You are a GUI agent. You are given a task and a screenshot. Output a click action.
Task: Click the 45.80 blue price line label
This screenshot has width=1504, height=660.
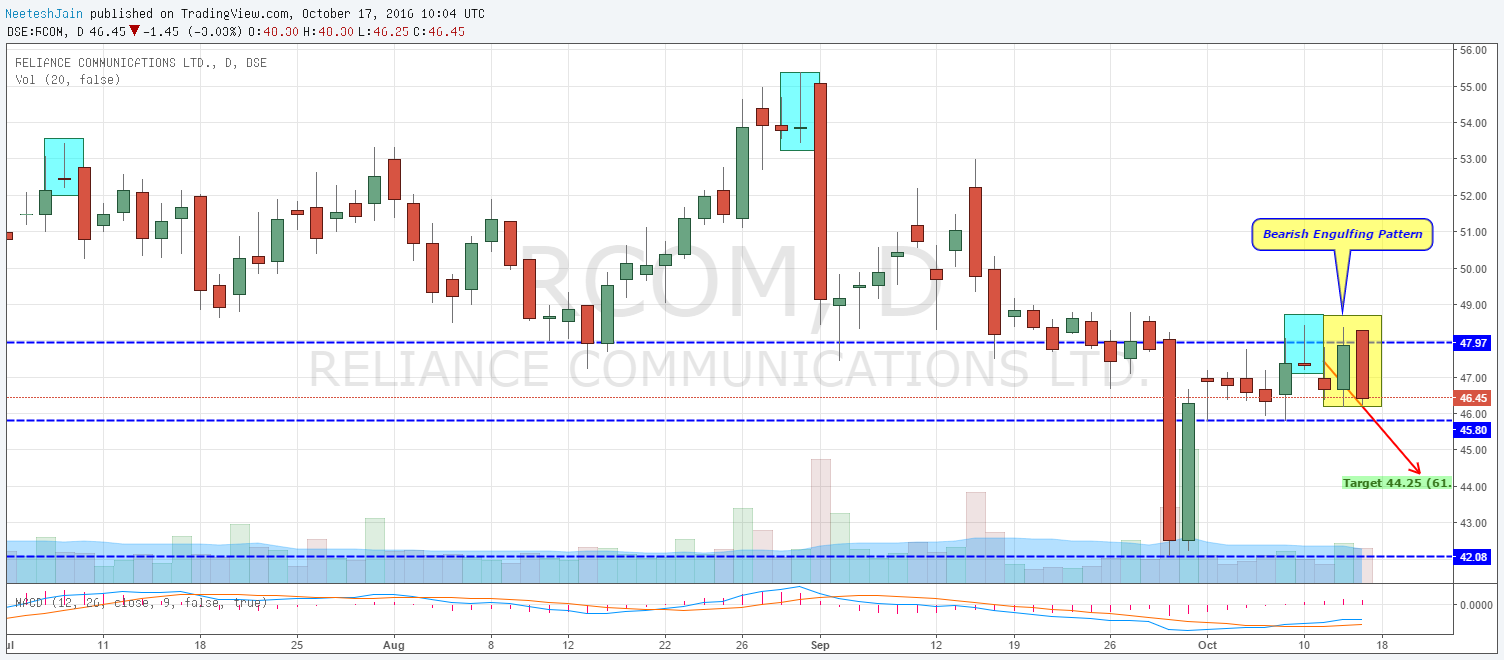click(x=1474, y=430)
